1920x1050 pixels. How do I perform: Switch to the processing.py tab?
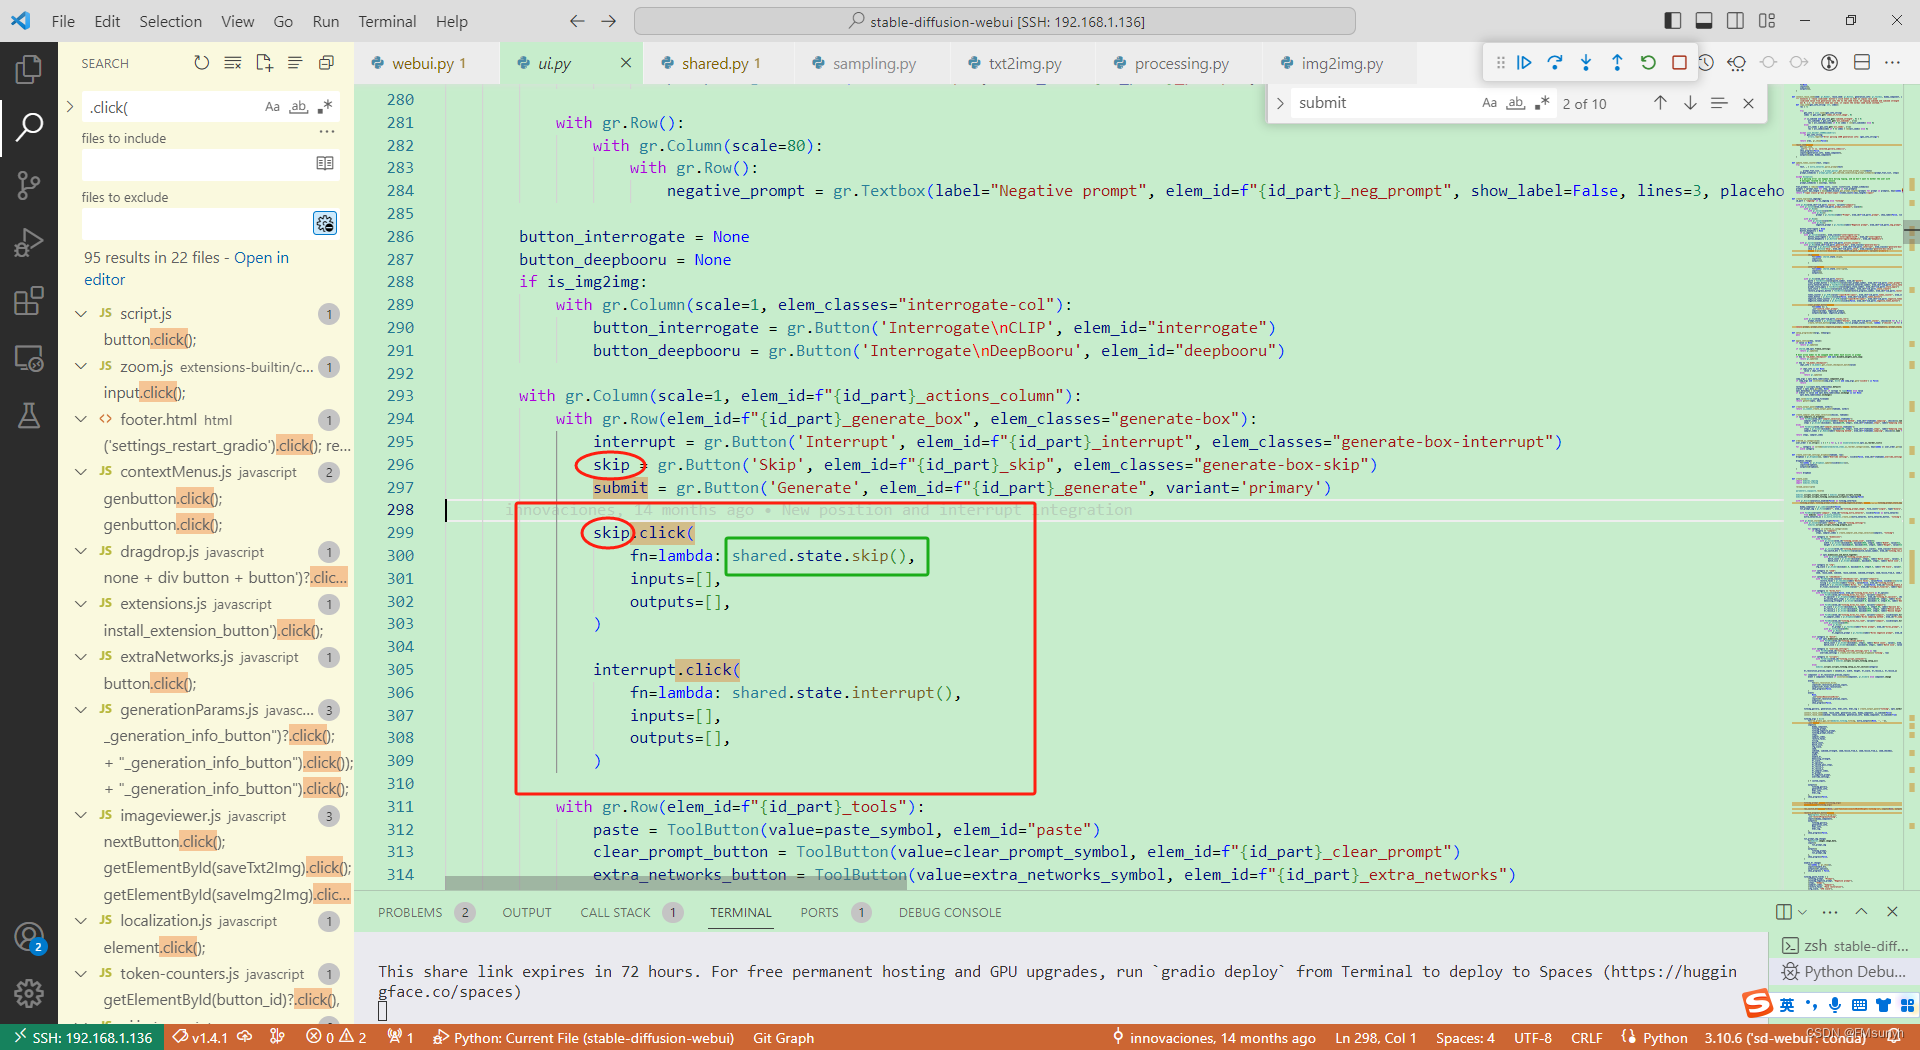[1181, 63]
